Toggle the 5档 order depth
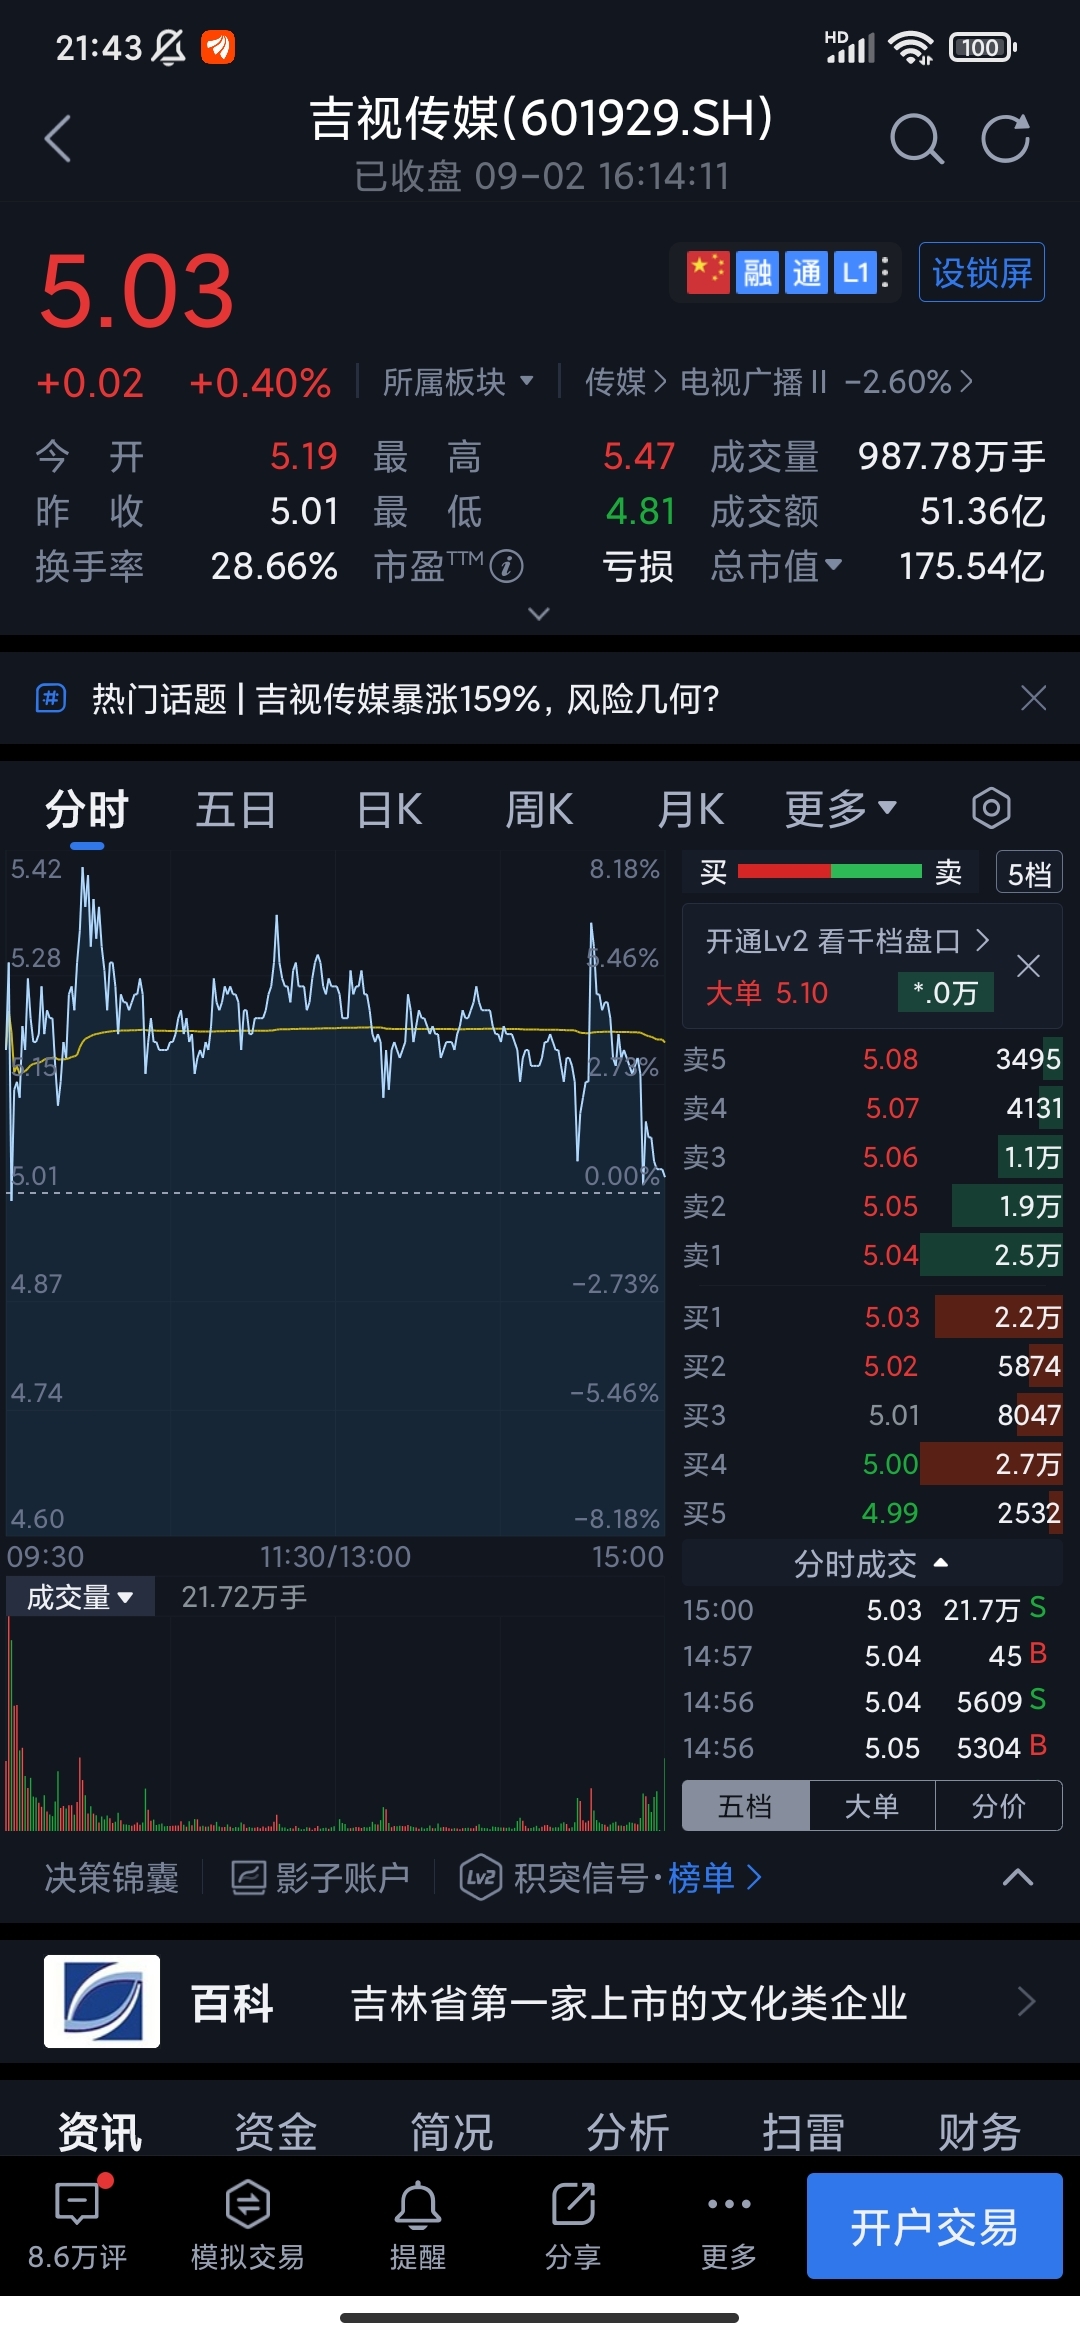Viewport: 1080px width, 2340px height. tap(1029, 873)
